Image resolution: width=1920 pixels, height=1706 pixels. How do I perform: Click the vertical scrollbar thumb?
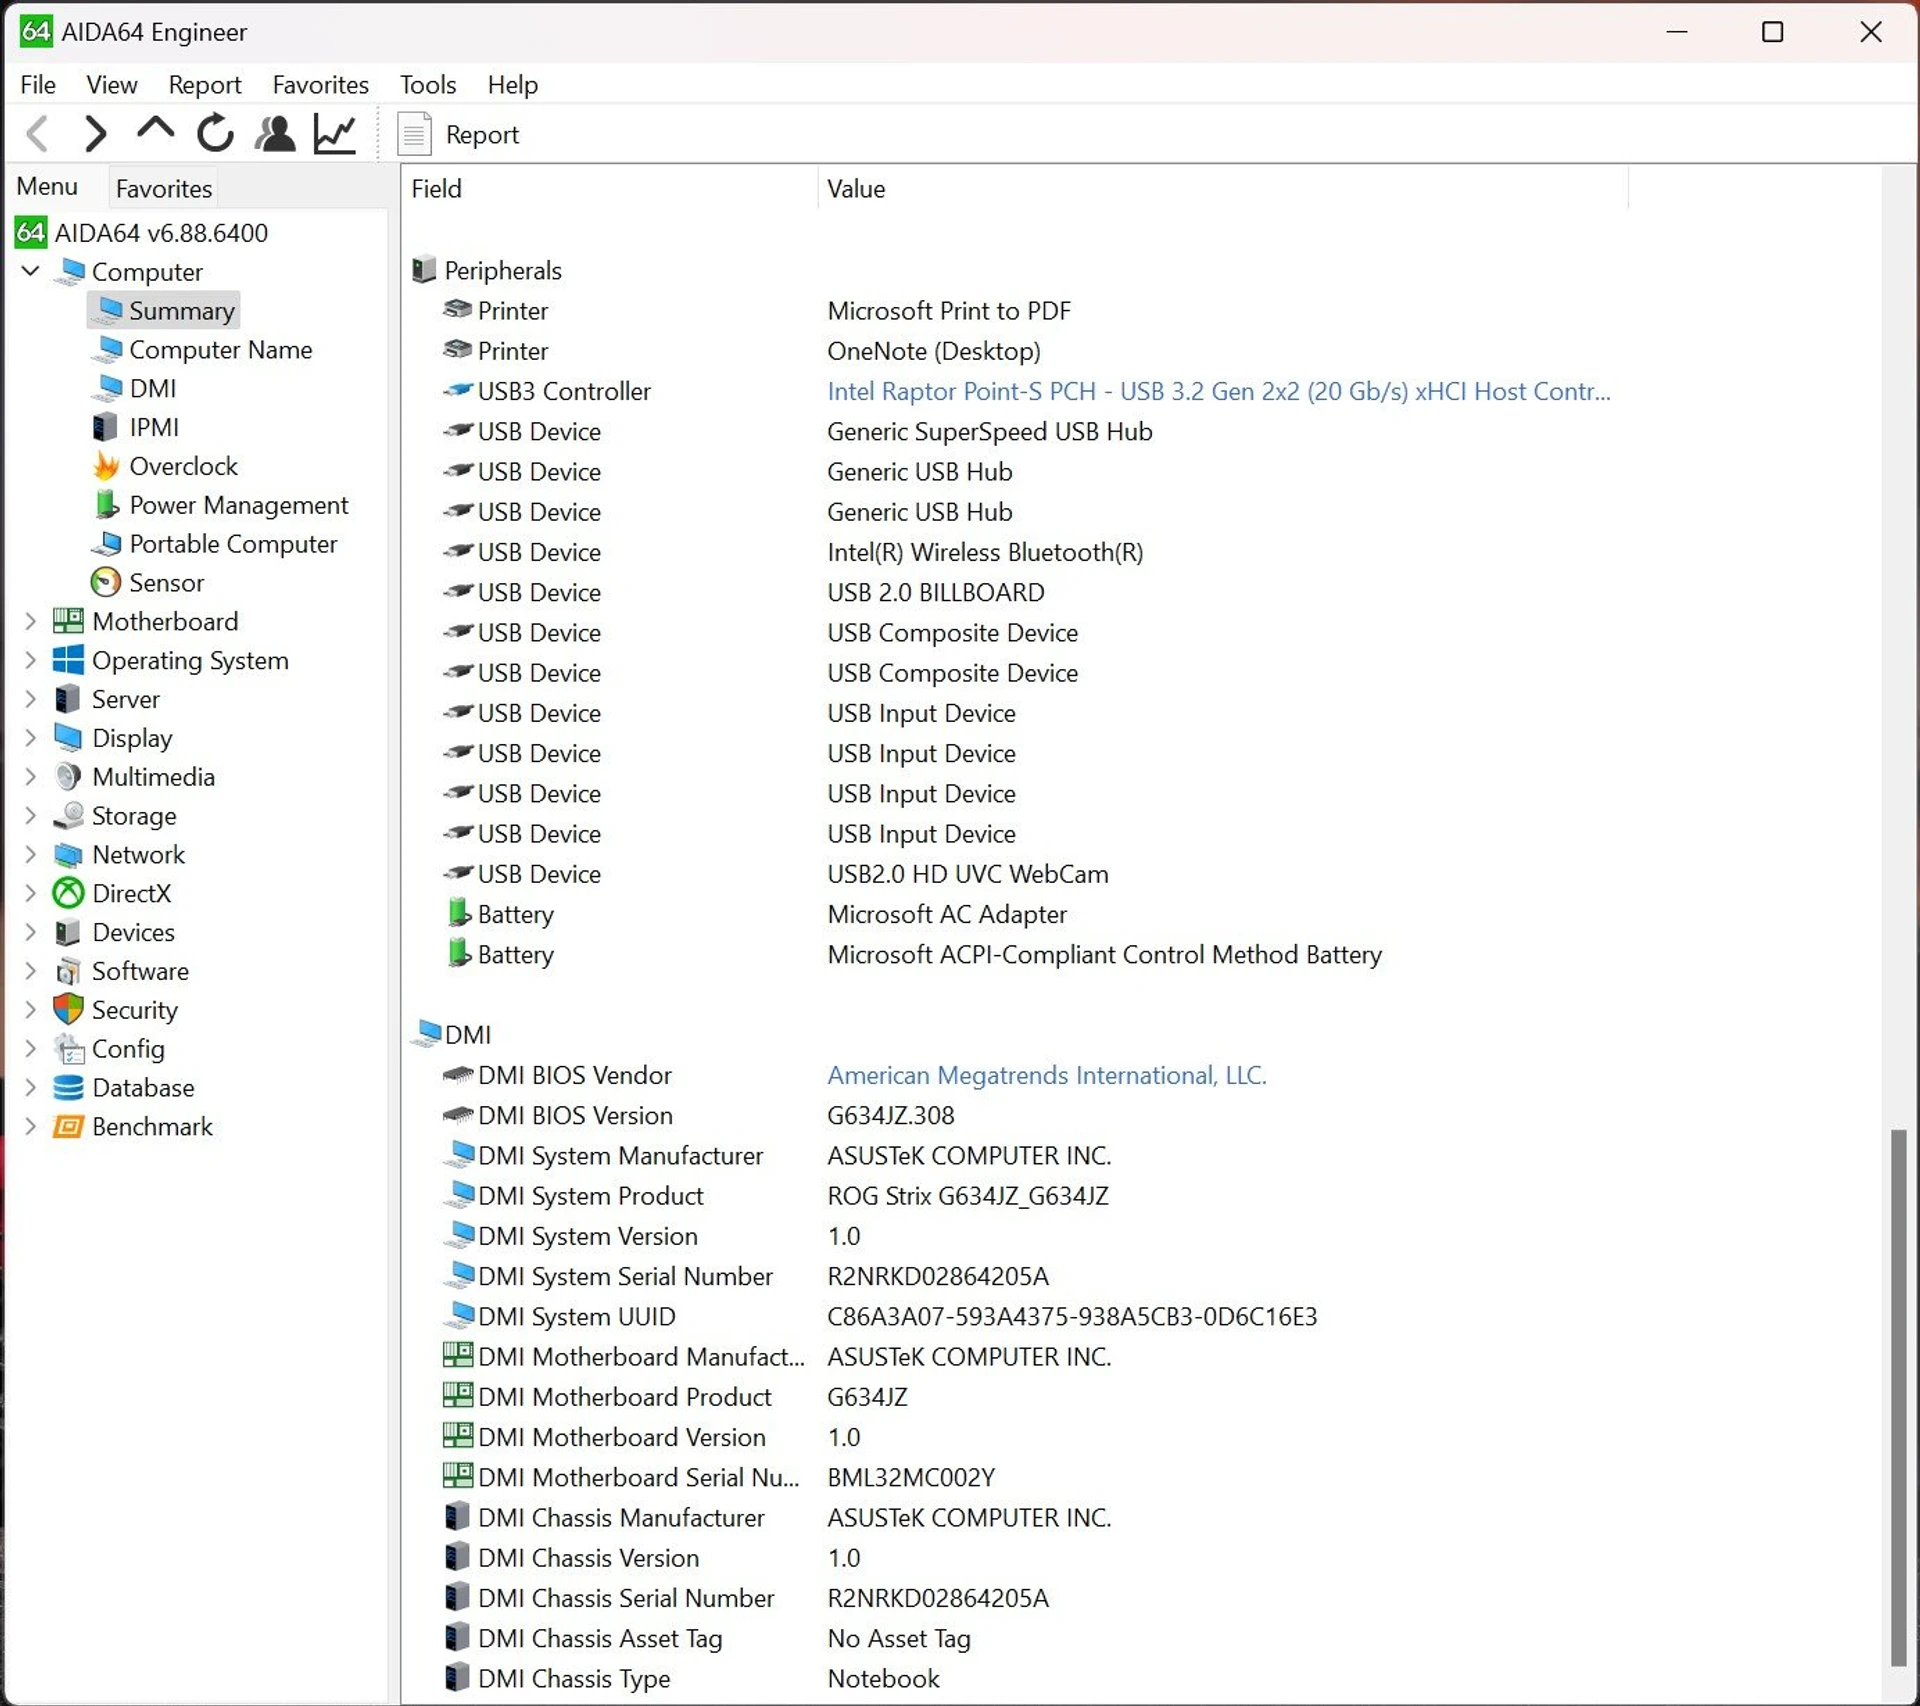(1897, 1397)
